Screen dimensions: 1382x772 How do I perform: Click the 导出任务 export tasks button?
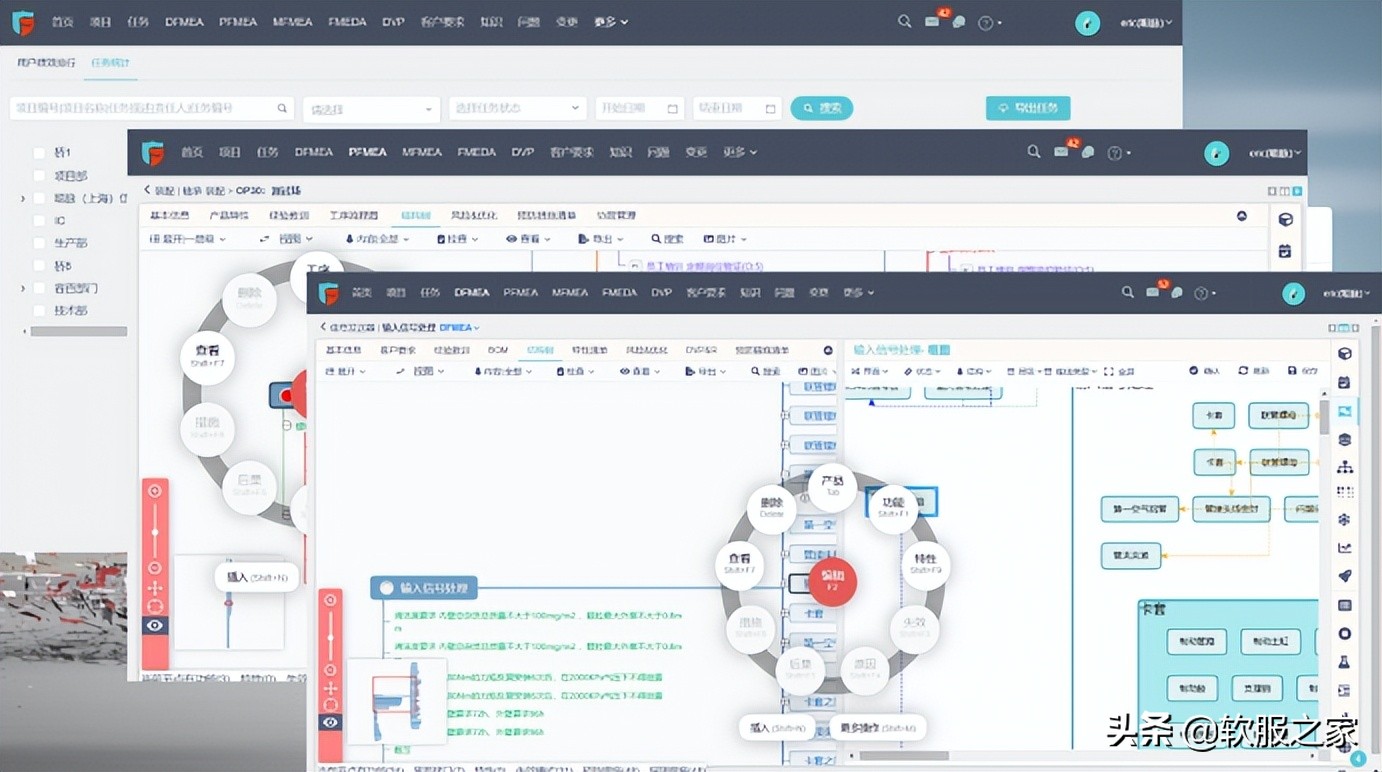pyautogui.click(x=1027, y=108)
